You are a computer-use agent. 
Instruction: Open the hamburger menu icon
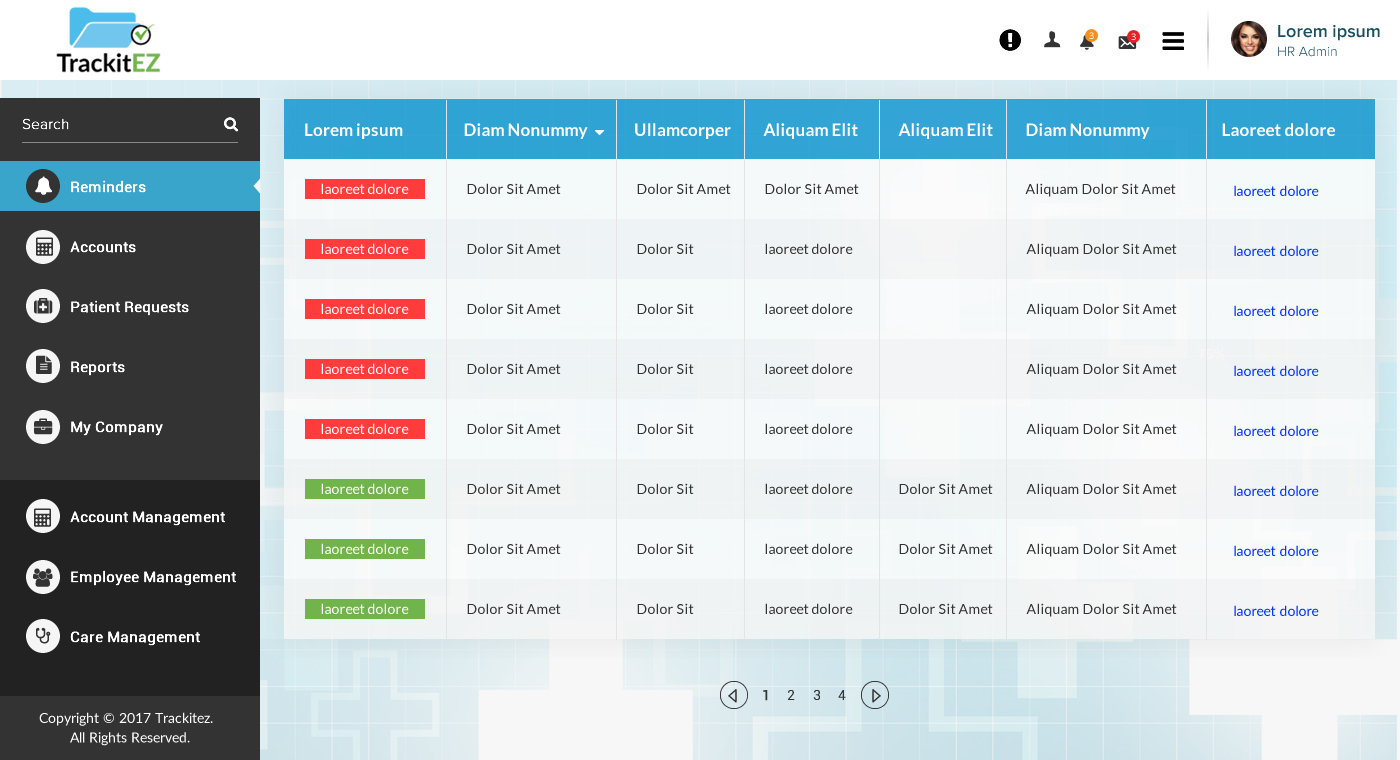pyautogui.click(x=1173, y=41)
